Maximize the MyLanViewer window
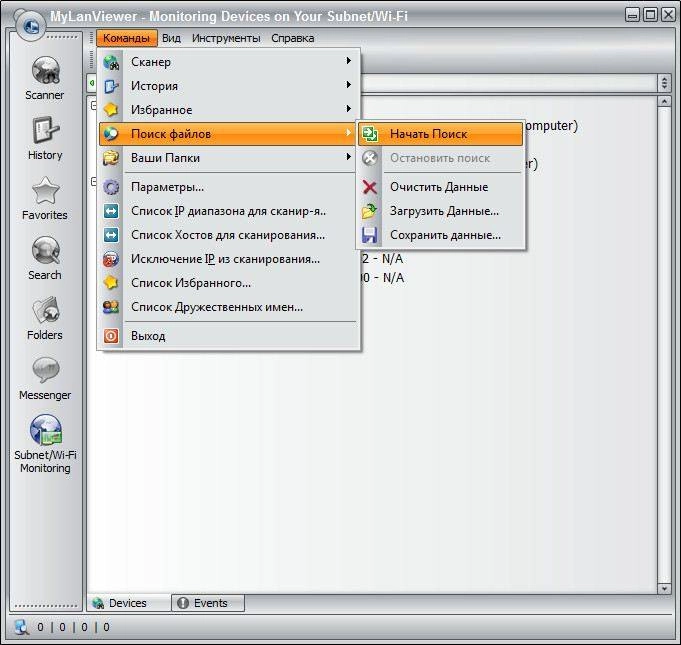The height and width of the screenshot is (645, 681). [x=650, y=15]
